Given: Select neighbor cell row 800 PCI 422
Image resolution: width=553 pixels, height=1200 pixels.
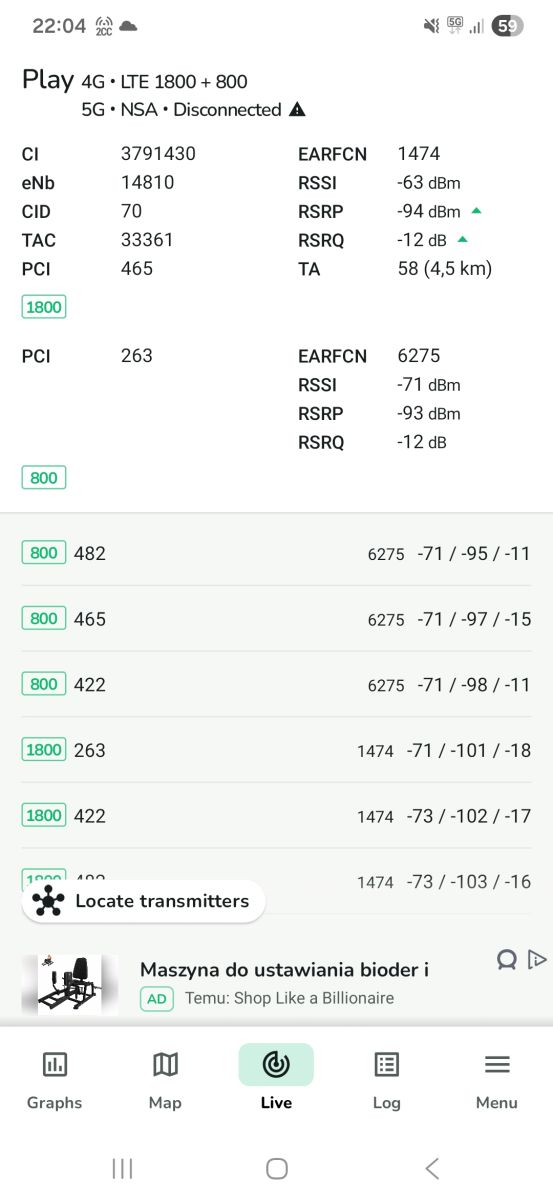Looking at the screenshot, I should [x=276, y=685].
